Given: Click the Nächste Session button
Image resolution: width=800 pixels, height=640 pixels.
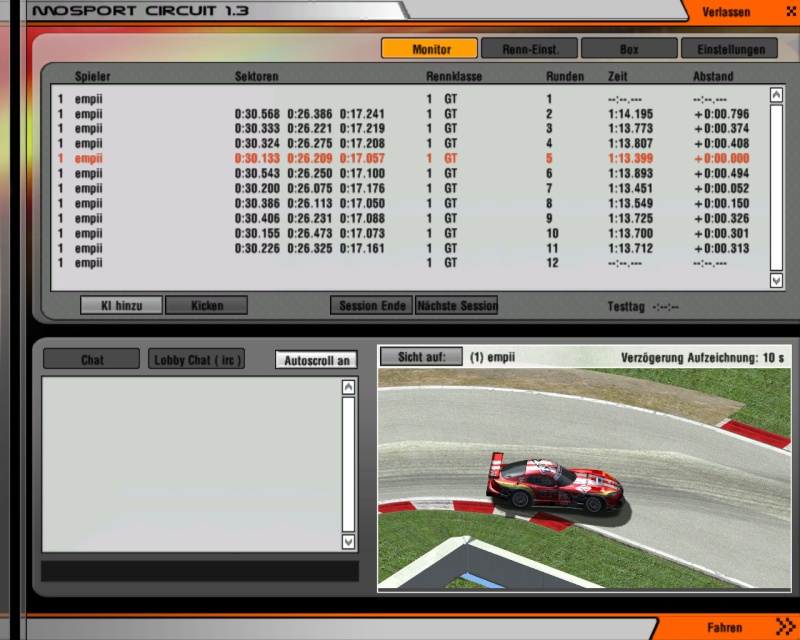Looking at the screenshot, I should [456, 306].
